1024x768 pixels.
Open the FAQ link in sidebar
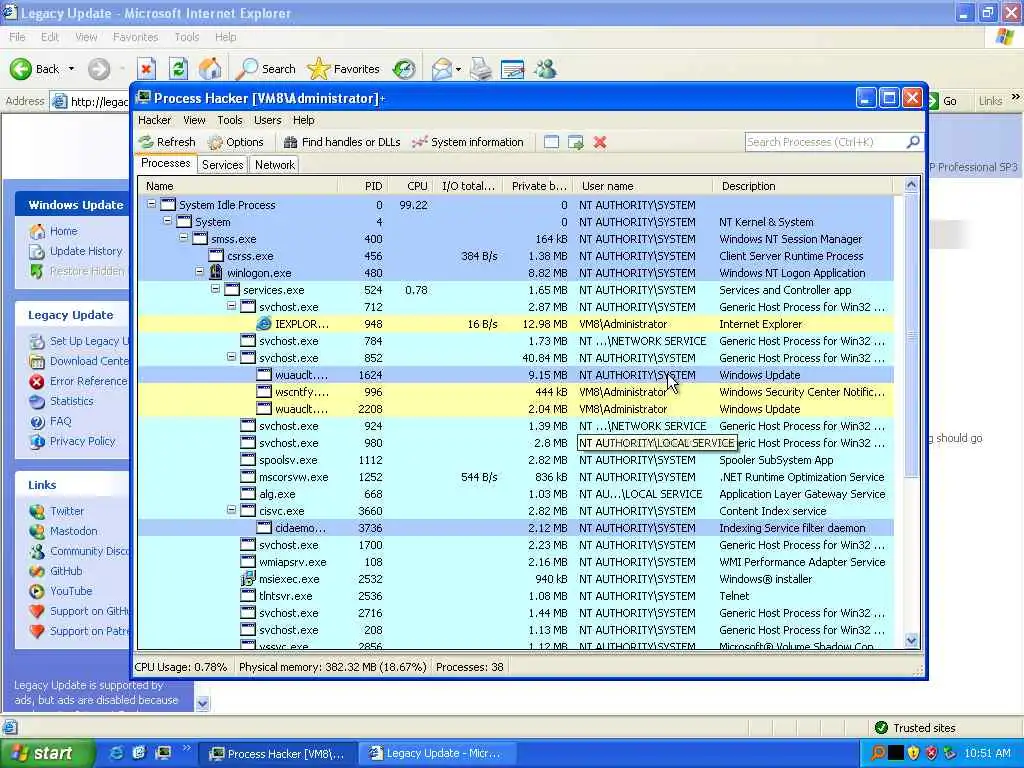(60, 421)
